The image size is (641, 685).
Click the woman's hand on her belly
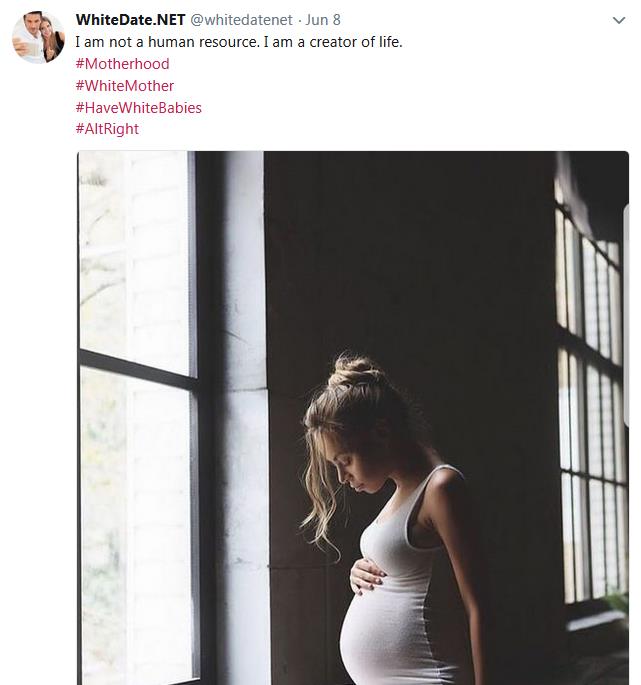(366, 576)
